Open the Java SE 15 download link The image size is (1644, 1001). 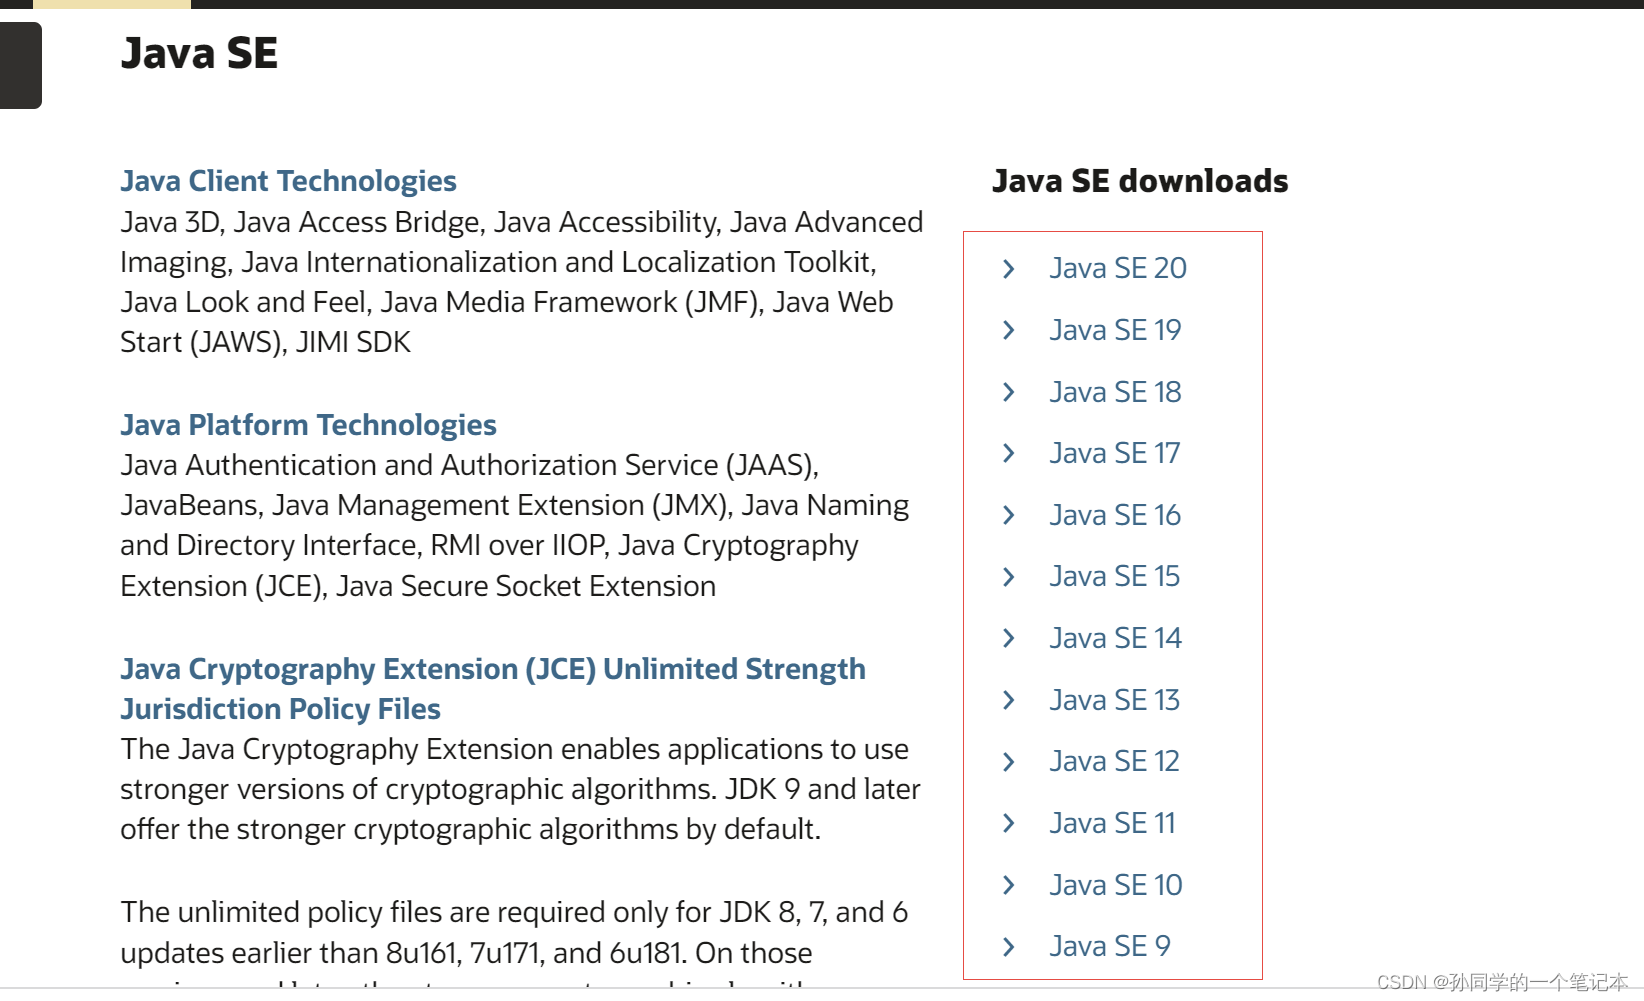1114,576
